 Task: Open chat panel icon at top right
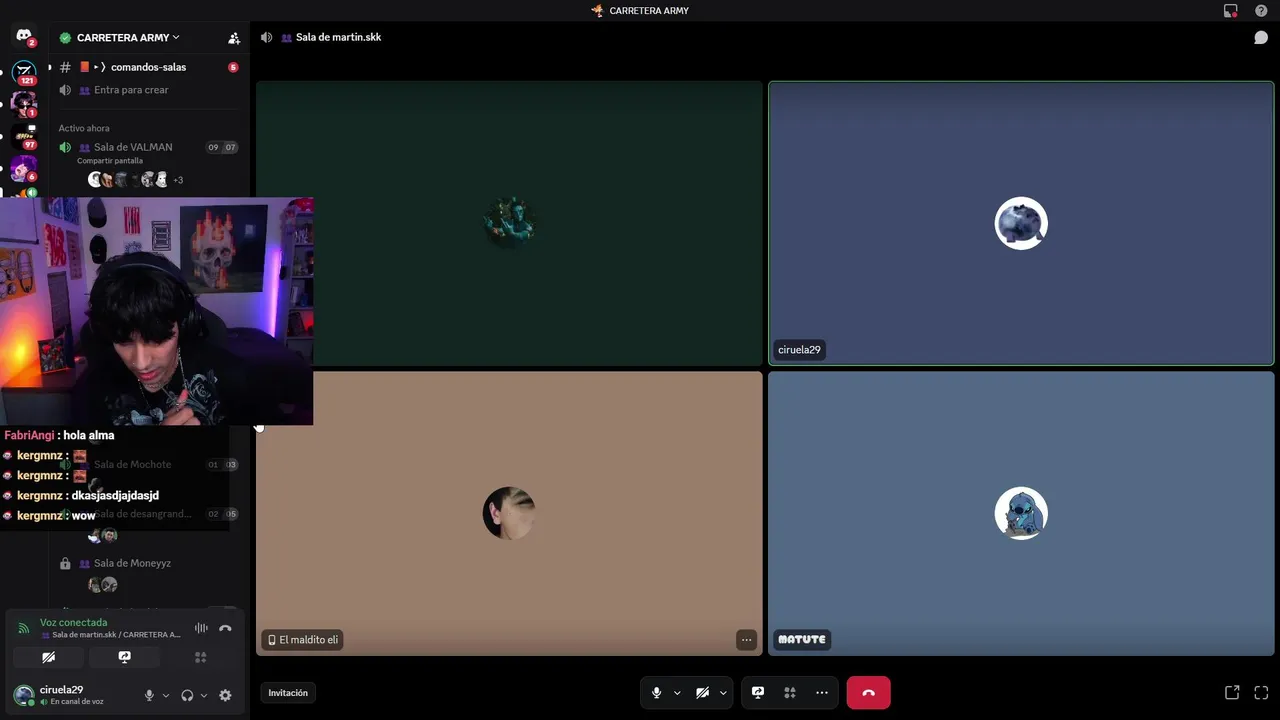click(x=1261, y=38)
